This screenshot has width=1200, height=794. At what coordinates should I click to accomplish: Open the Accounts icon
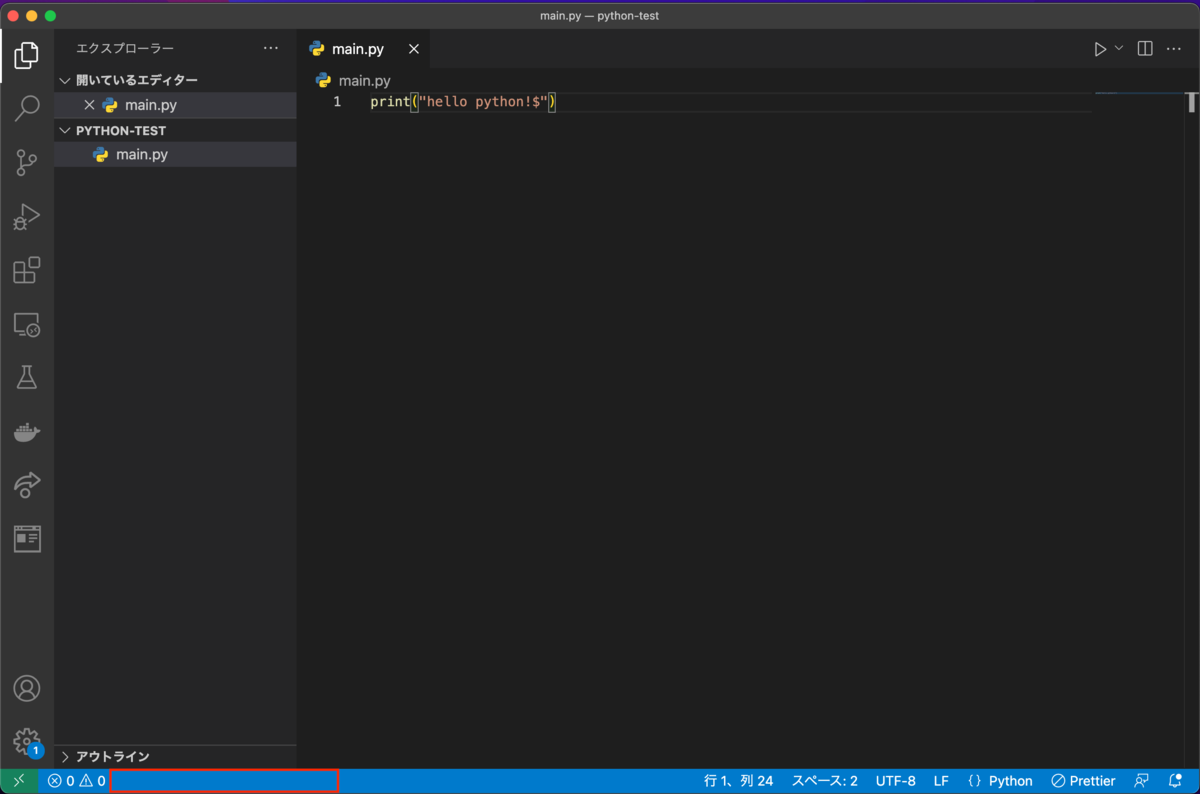pos(27,688)
